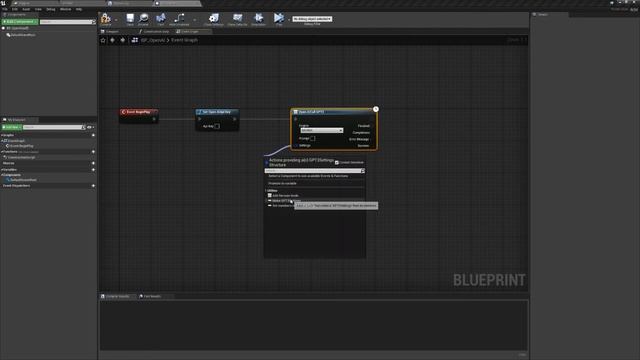
Task: Open the Asset menu
Action: click(x=26, y=9)
